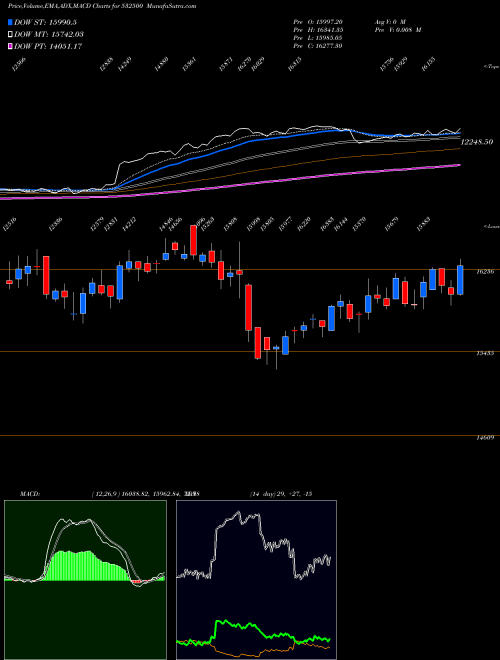Click the 12516 low value label
Viewport: 500px width, 660px height.
[10, 225]
